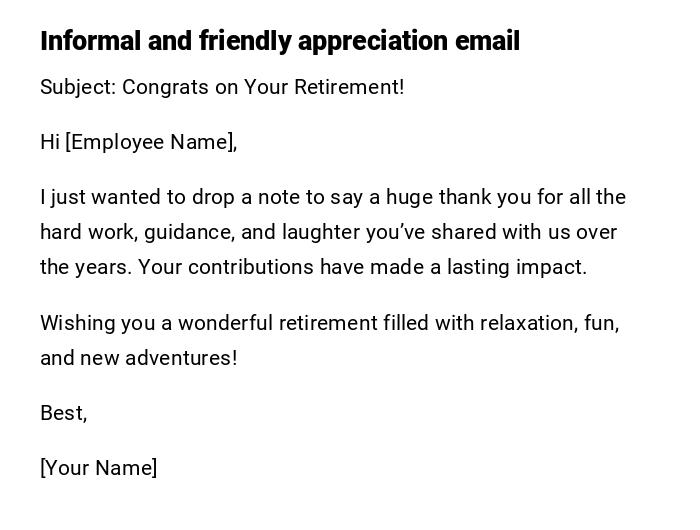Click the "Best," sign-off
Screen dimensions: 700x530
63,413
